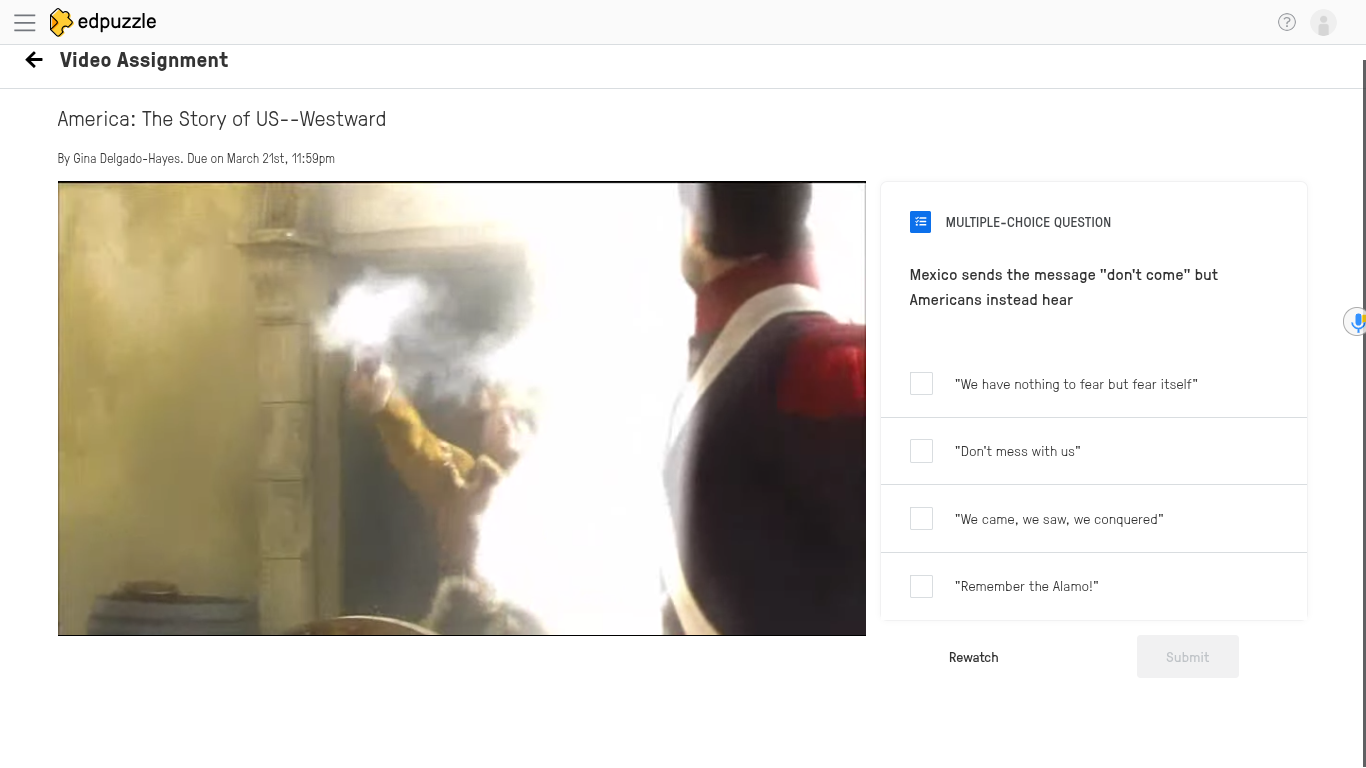
Task: Click the blue multiple-choice question icon
Action: [920, 222]
